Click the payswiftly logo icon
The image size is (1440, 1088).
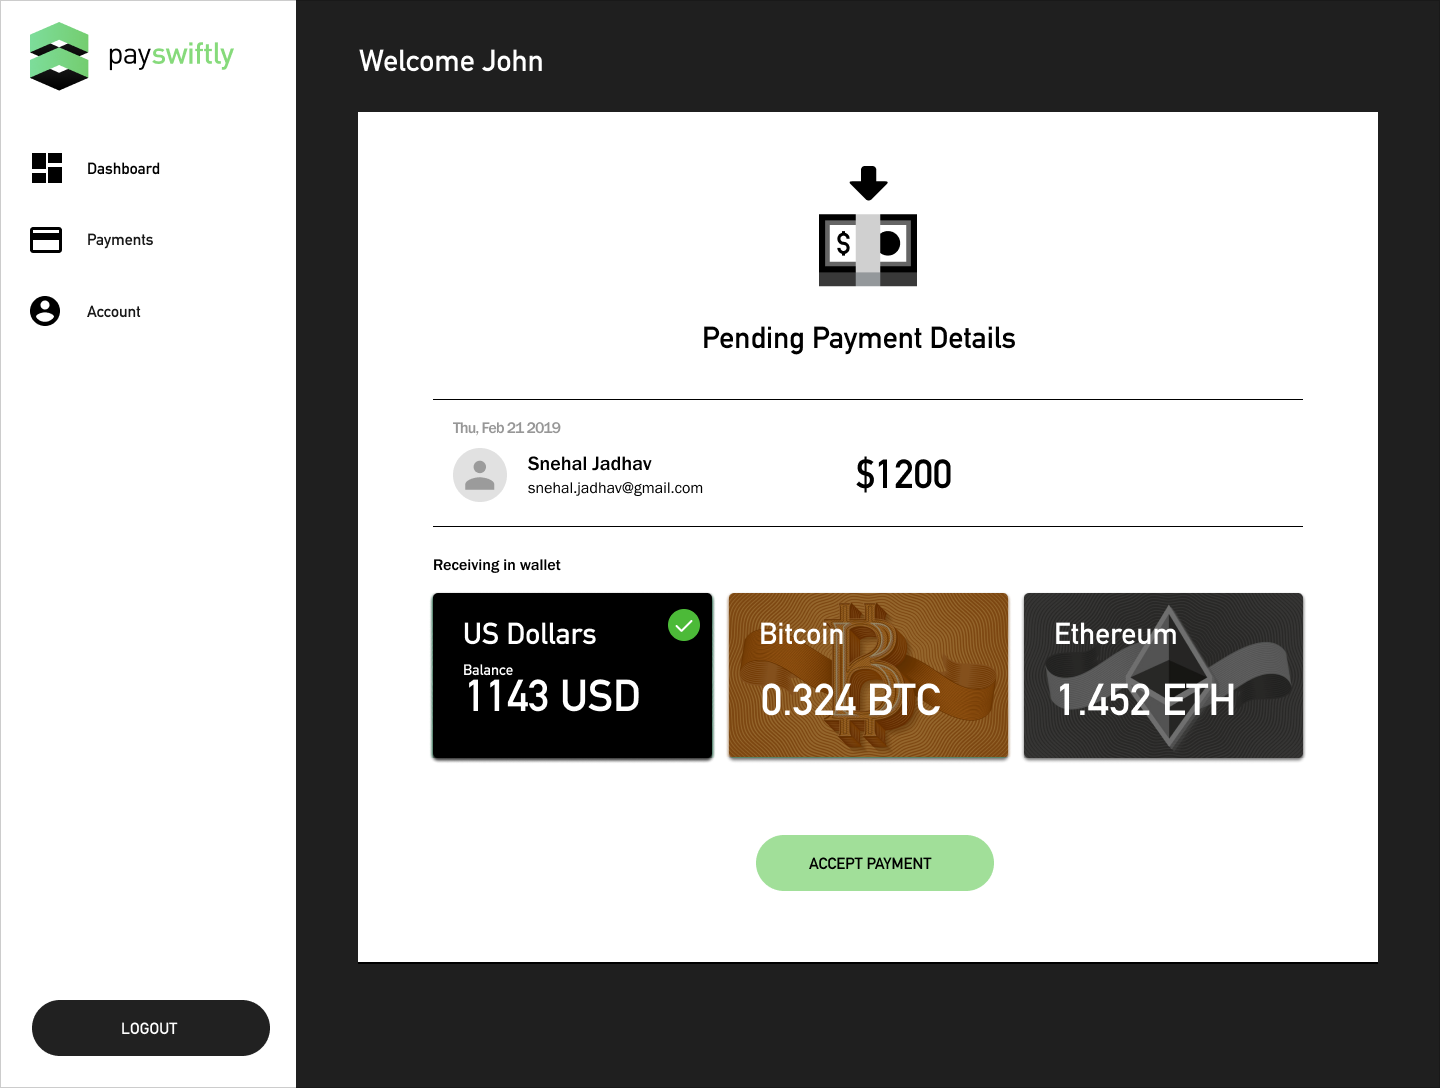click(x=59, y=56)
